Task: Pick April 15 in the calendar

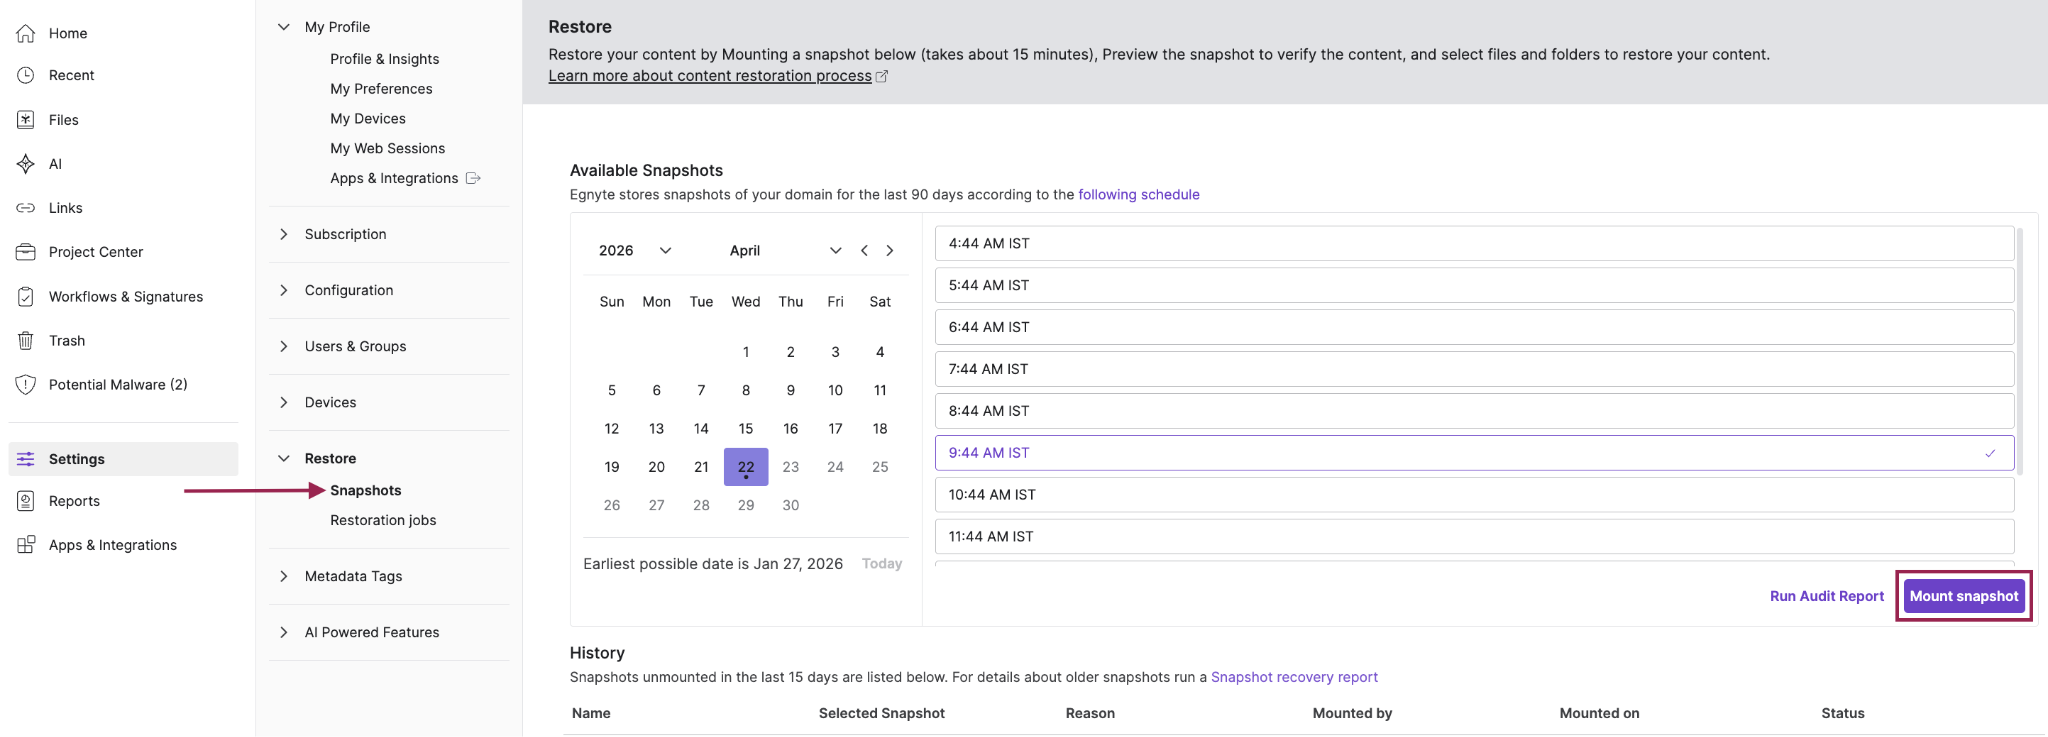Action: click(746, 429)
